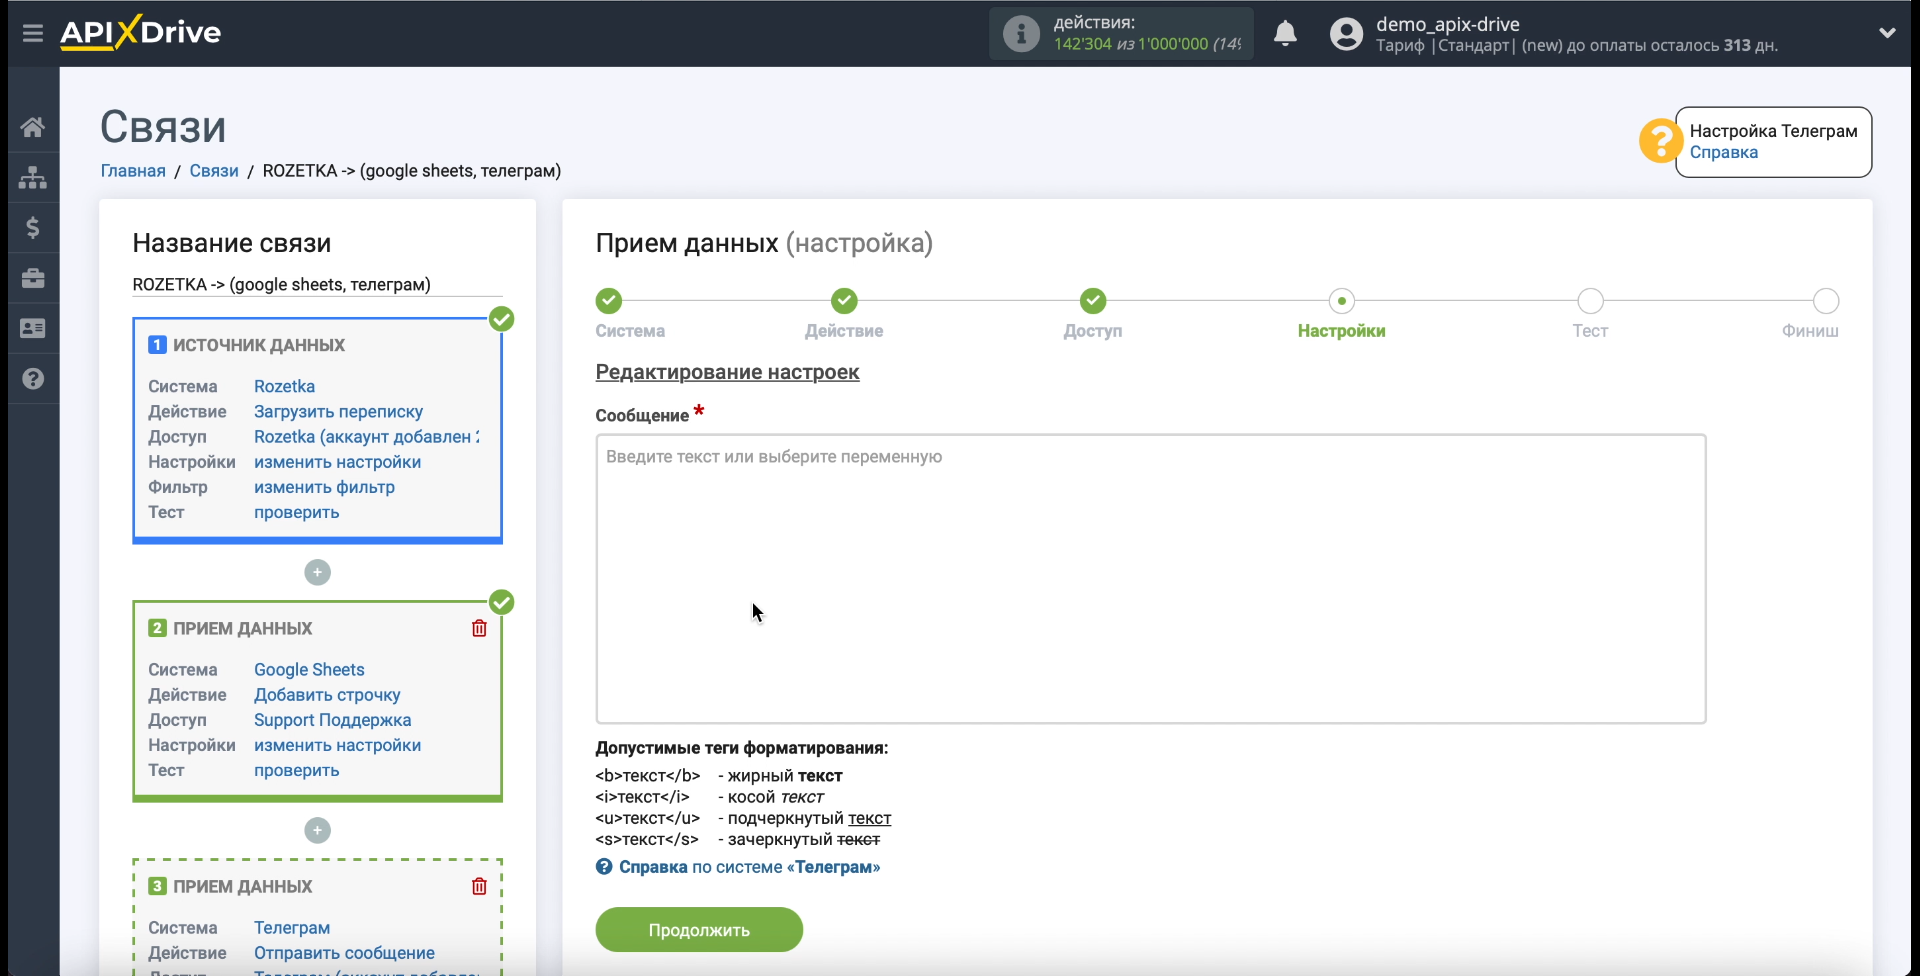This screenshot has width=1920, height=976.
Task: Open the Справка link in help box
Action: (1723, 152)
